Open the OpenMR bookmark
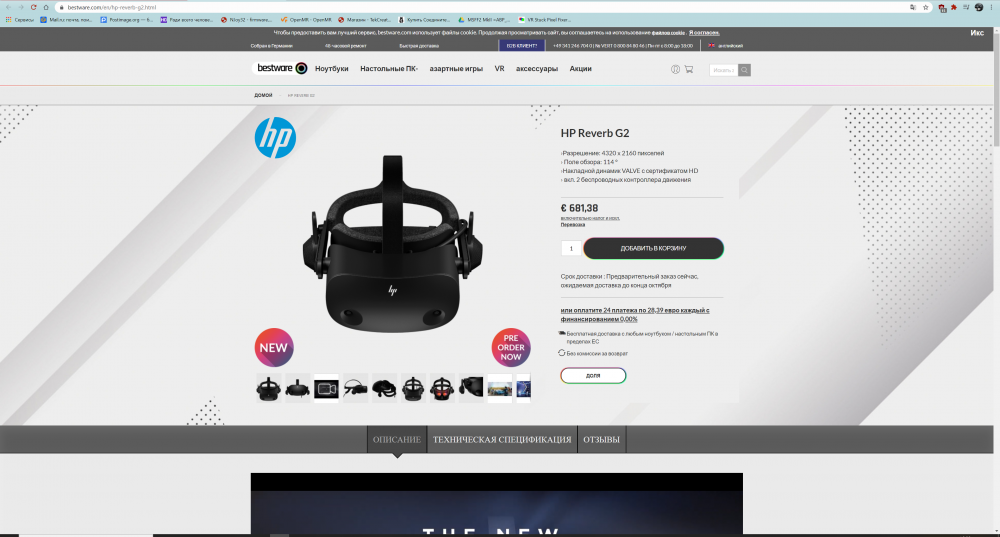The image size is (1000, 537). 306,20
